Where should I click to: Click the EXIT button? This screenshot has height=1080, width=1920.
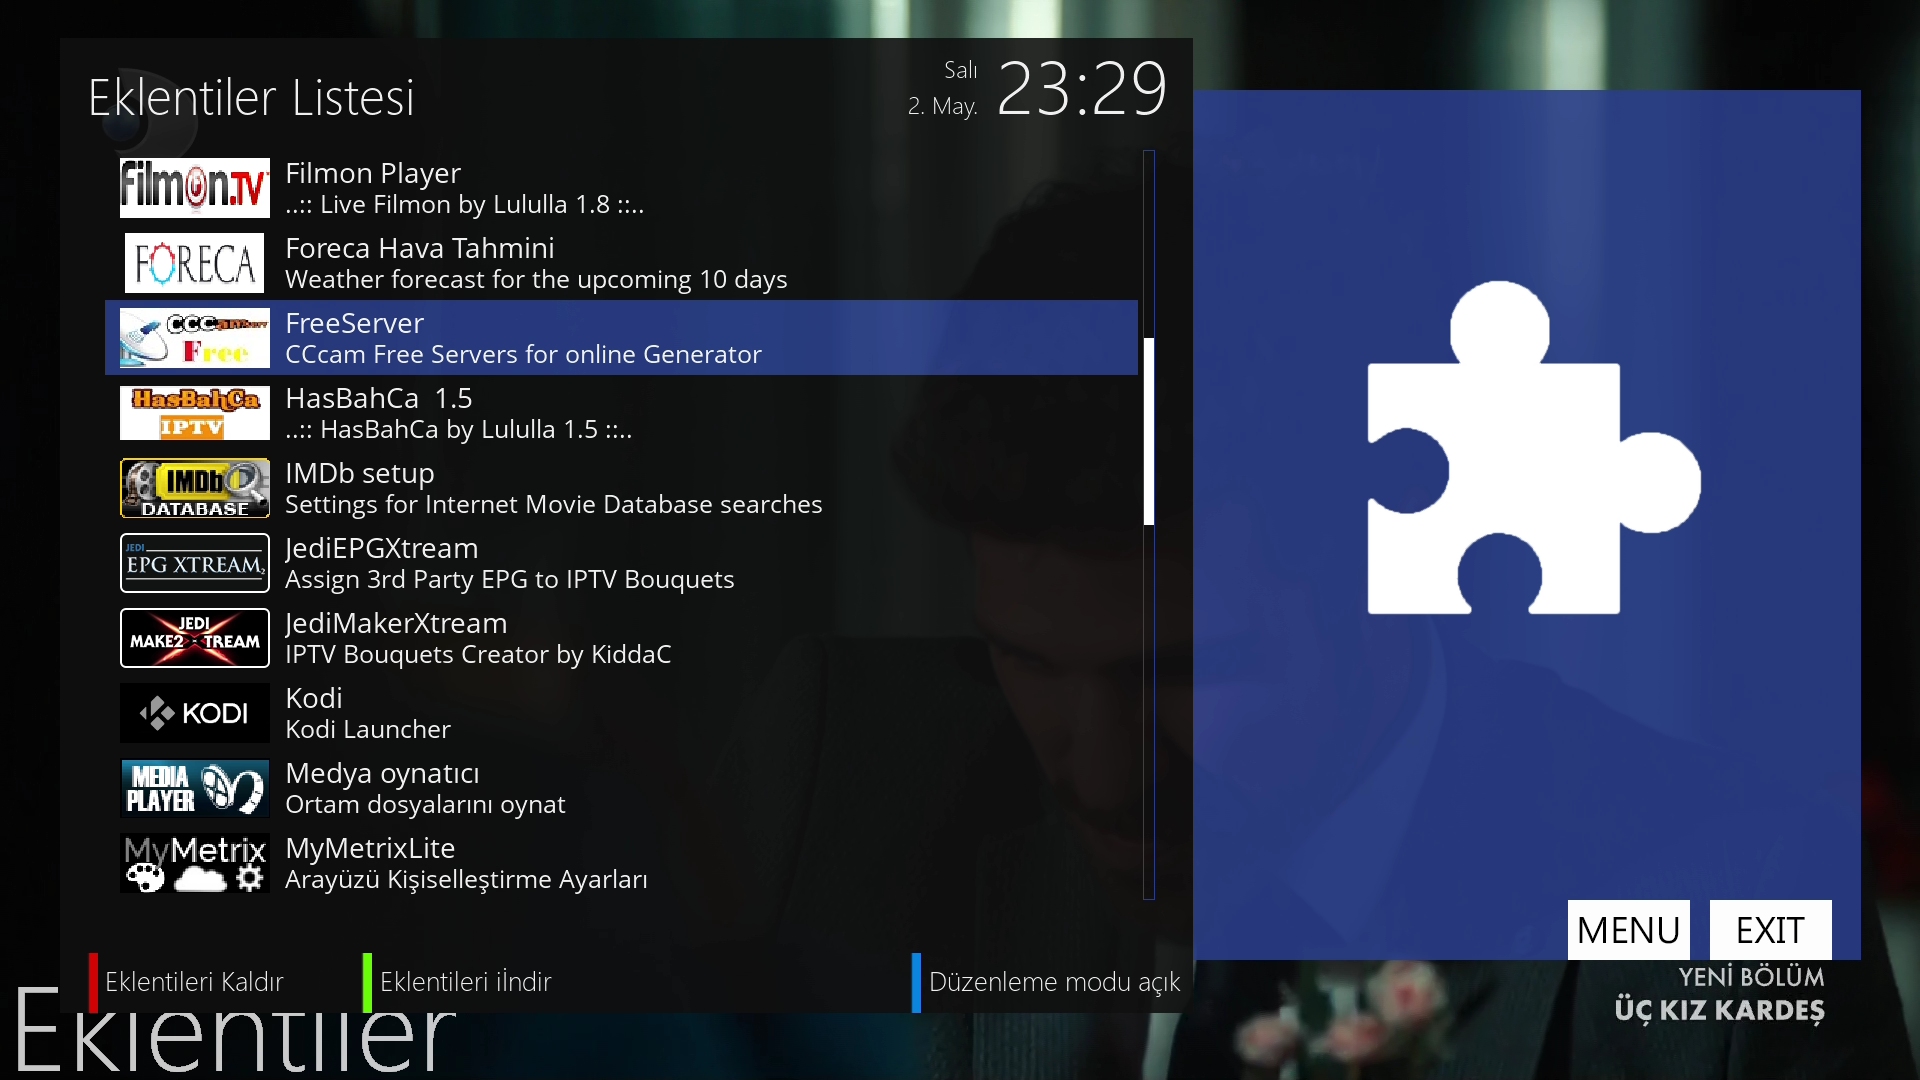tap(1770, 930)
